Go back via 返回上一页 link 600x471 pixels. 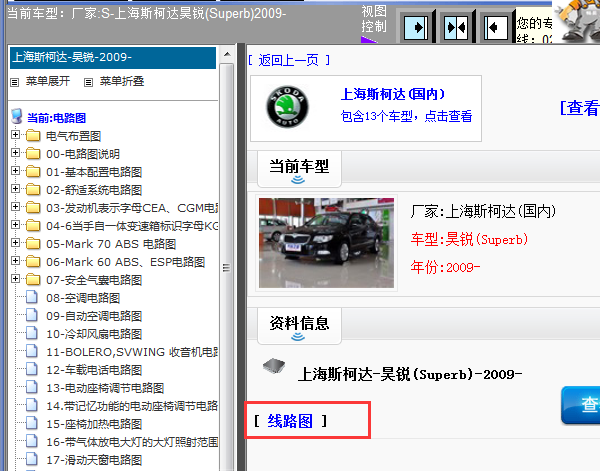289,60
